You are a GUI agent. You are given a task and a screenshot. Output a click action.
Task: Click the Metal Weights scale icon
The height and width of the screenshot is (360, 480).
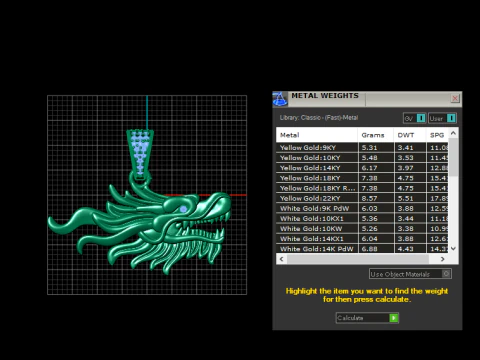coord(280,99)
